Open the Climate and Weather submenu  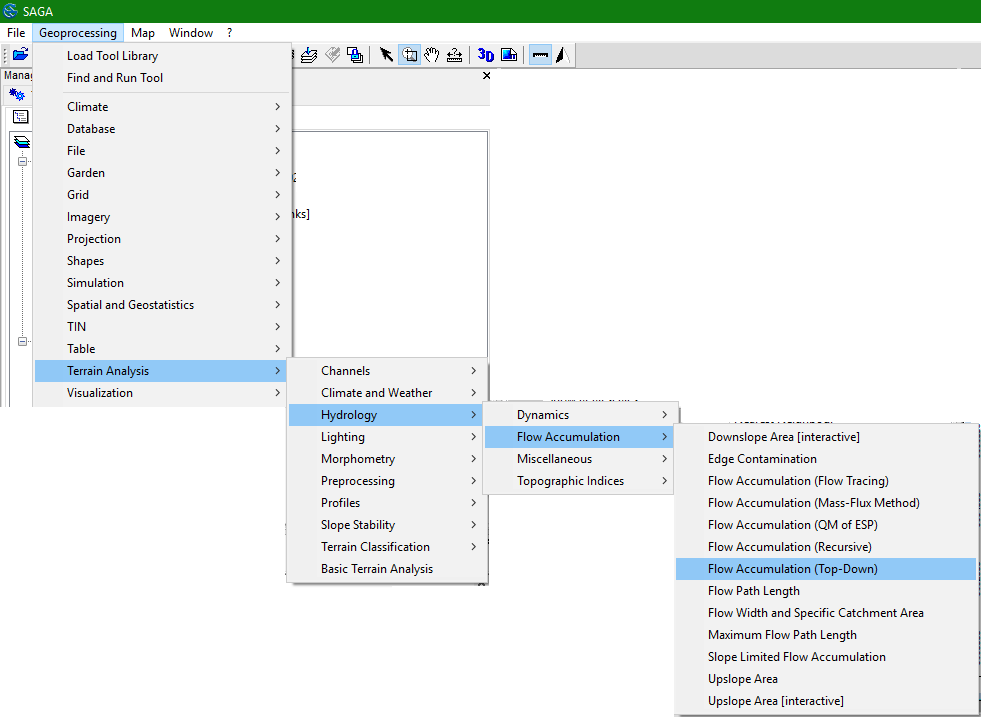[387, 393]
